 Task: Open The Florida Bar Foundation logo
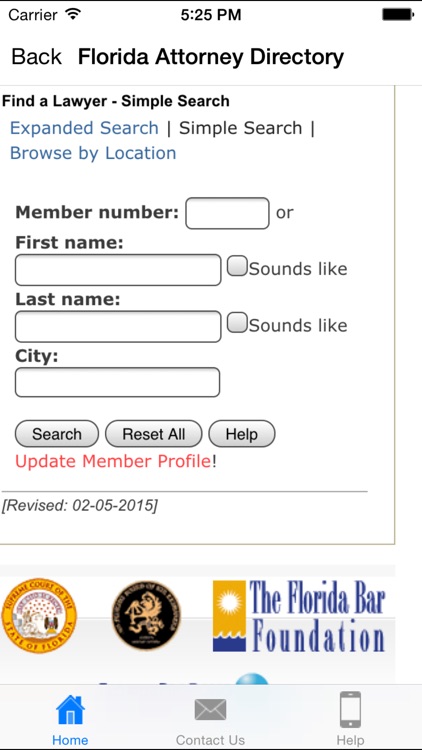click(299, 617)
